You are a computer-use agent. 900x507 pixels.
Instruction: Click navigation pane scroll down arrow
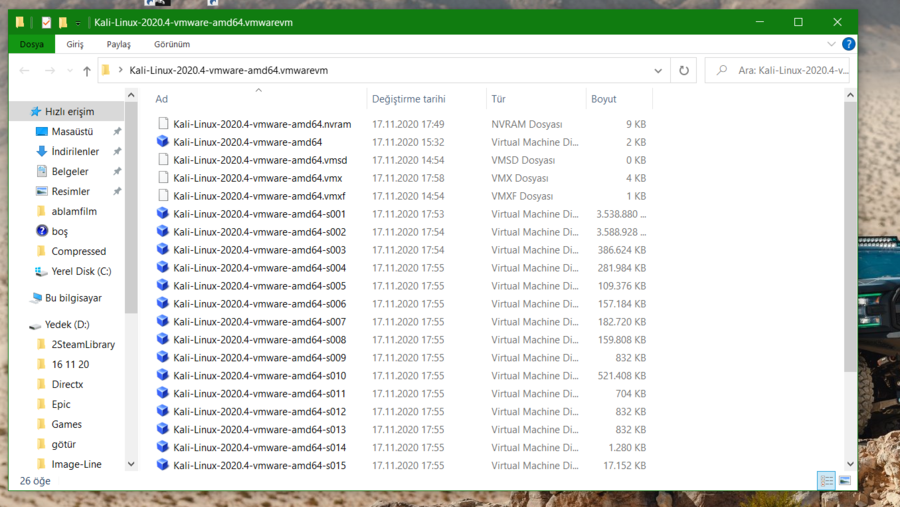pyautogui.click(x=131, y=464)
